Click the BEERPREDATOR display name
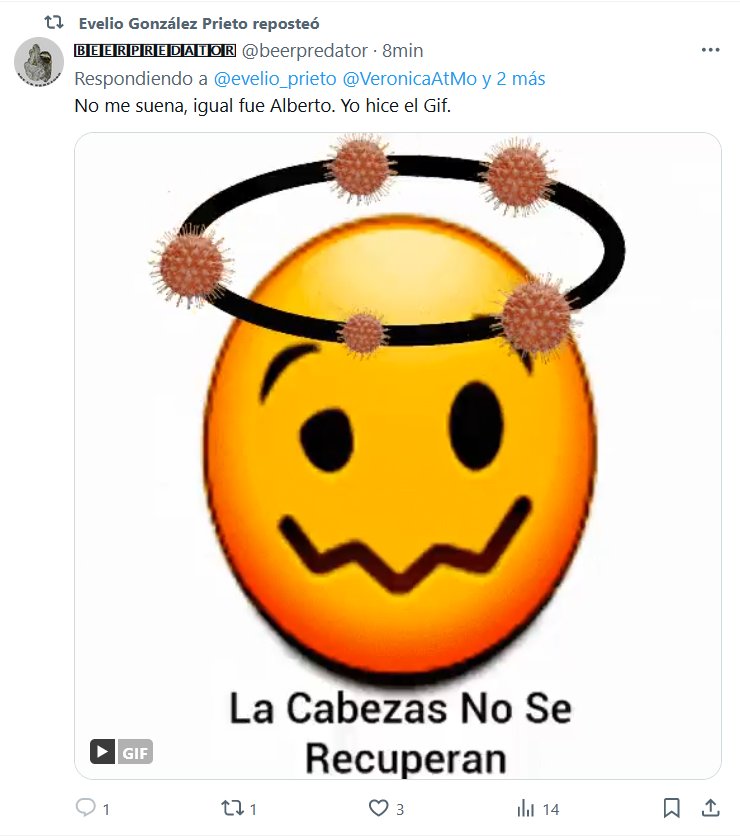The image size is (740, 840). [155, 50]
